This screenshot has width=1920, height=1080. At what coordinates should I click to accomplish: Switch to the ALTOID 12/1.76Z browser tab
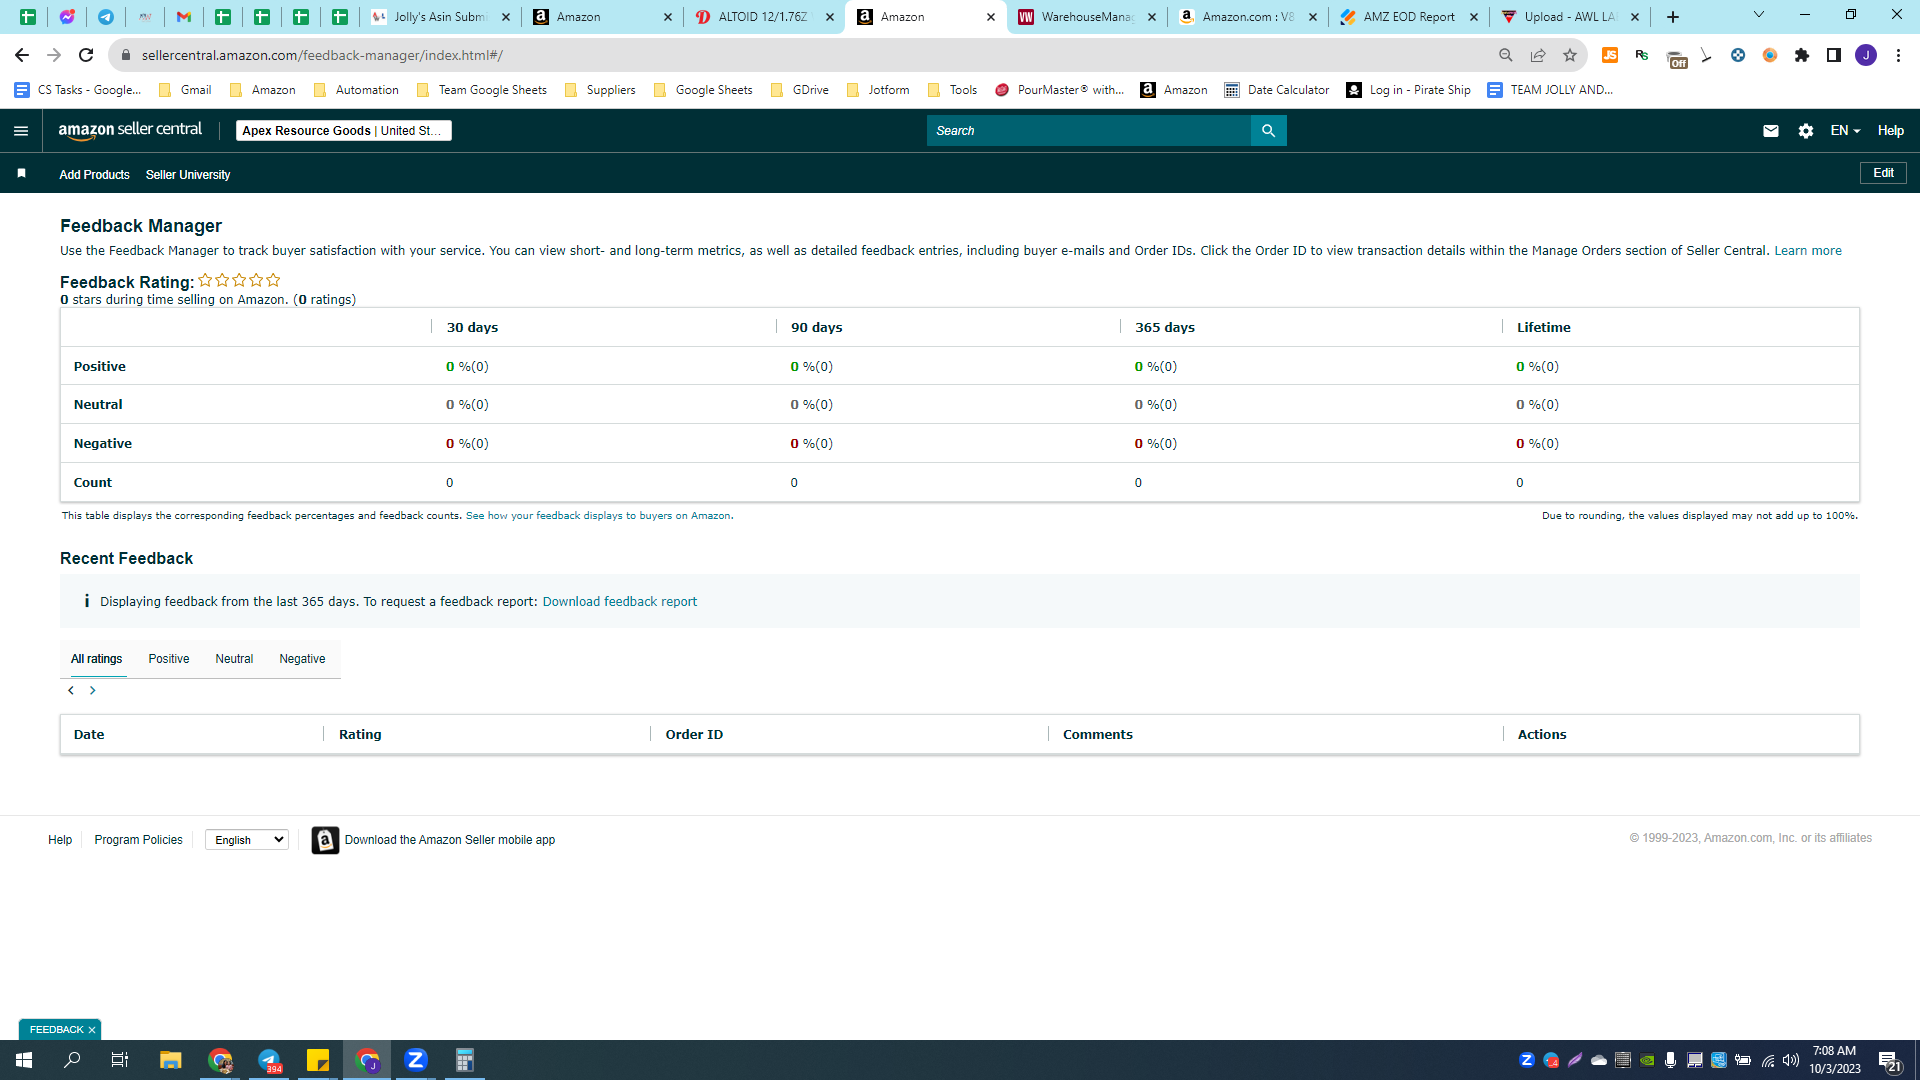(764, 17)
